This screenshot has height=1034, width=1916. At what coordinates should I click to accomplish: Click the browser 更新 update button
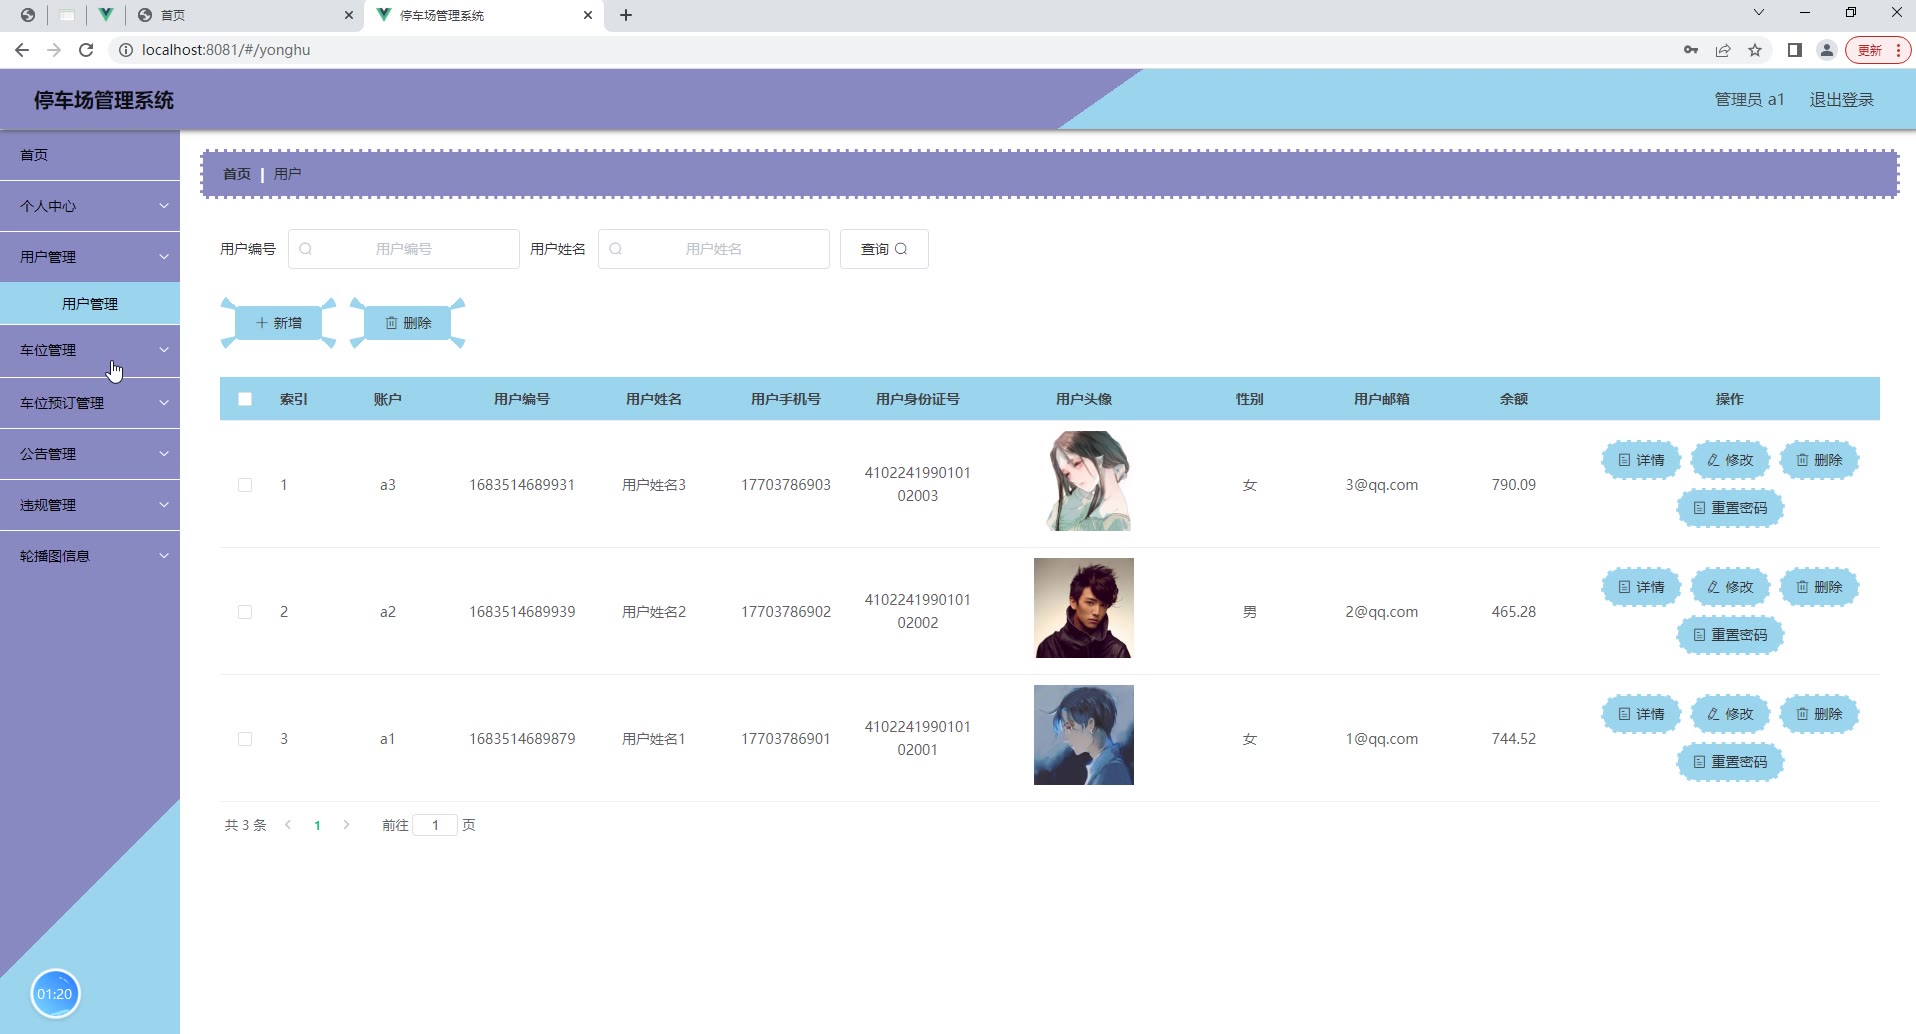click(x=1877, y=50)
